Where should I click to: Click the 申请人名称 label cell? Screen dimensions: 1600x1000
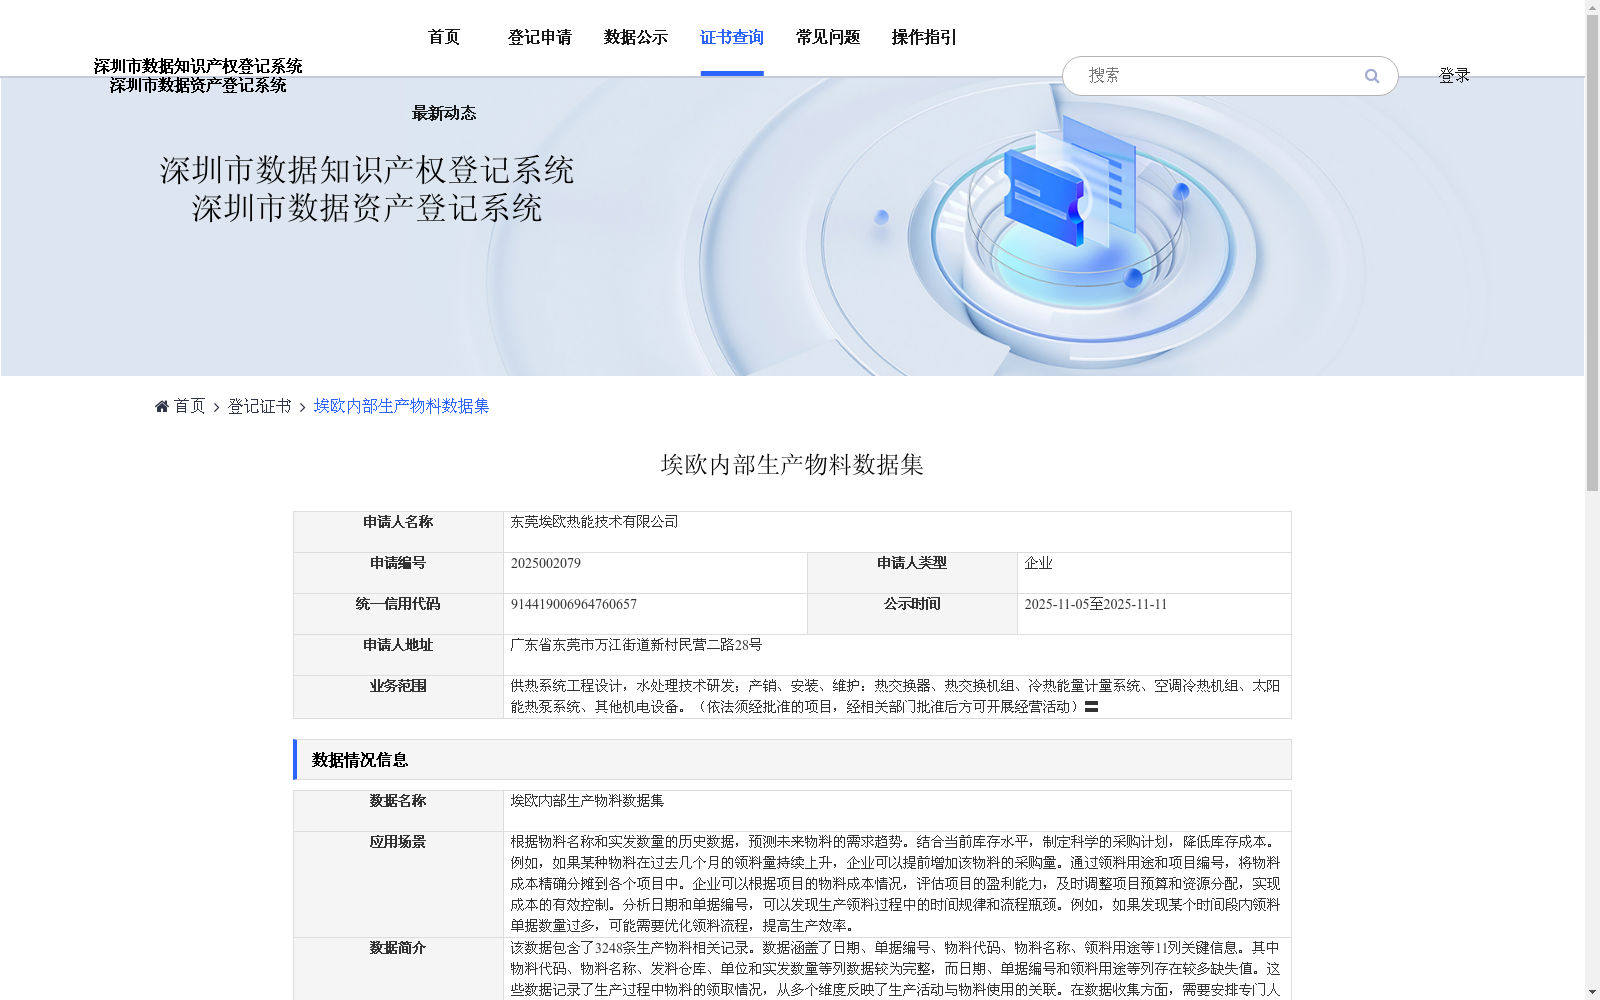[398, 532]
